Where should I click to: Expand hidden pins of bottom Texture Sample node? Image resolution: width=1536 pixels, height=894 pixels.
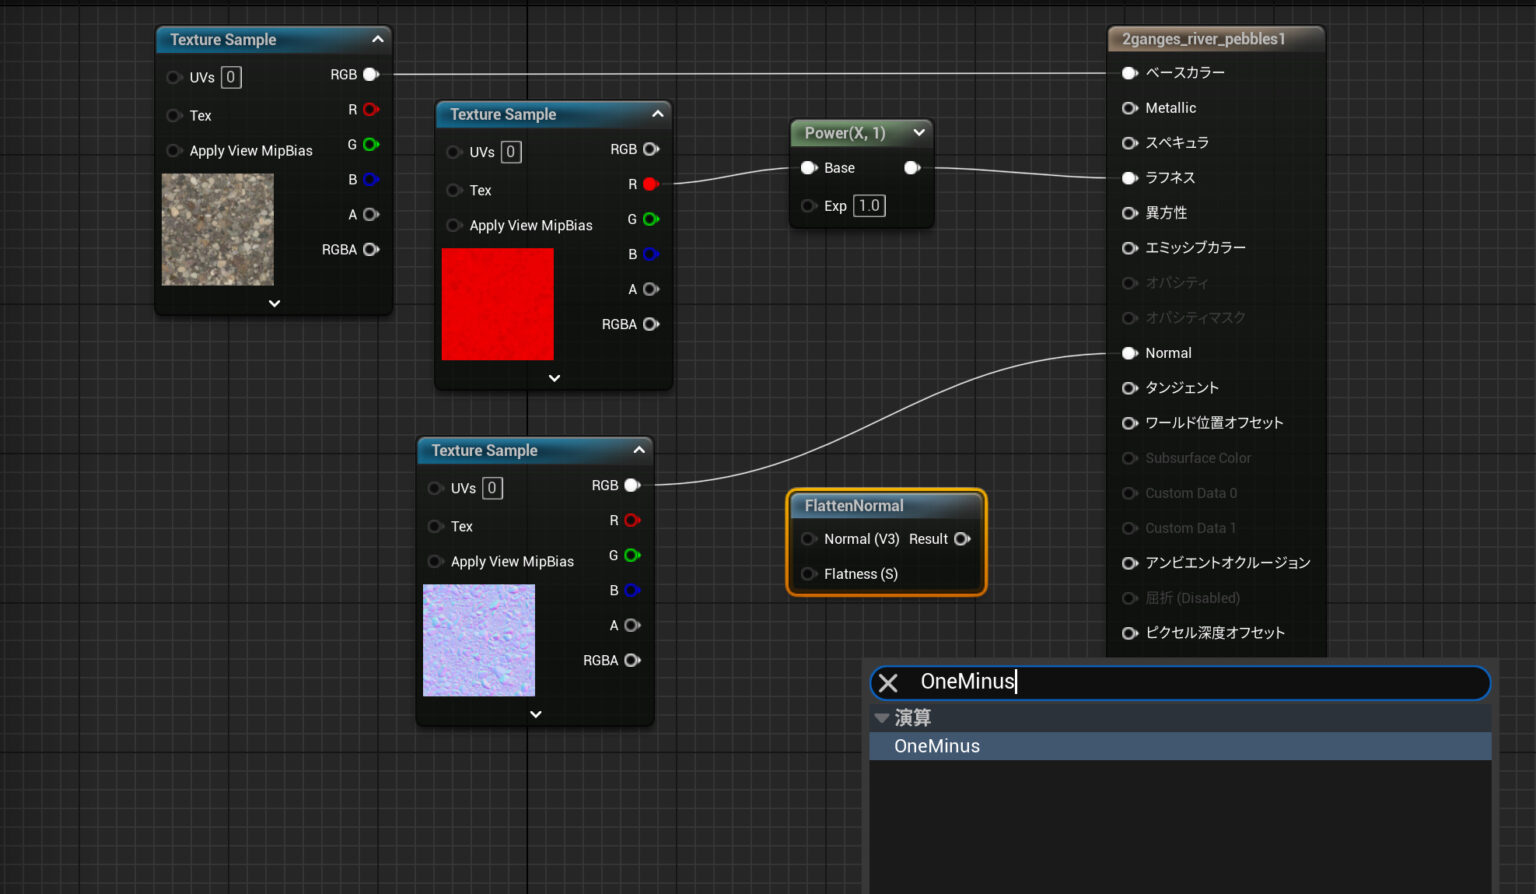point(534,713)
